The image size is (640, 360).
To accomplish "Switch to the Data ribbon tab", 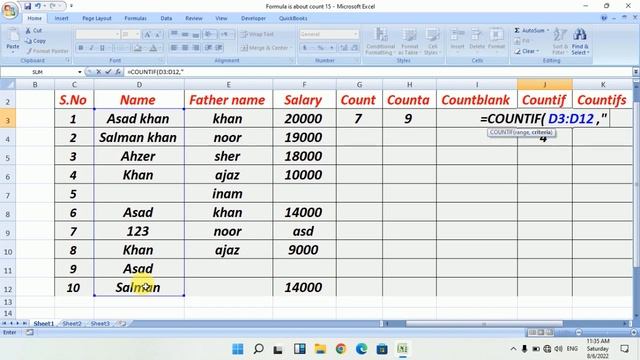I will [166, 18].
